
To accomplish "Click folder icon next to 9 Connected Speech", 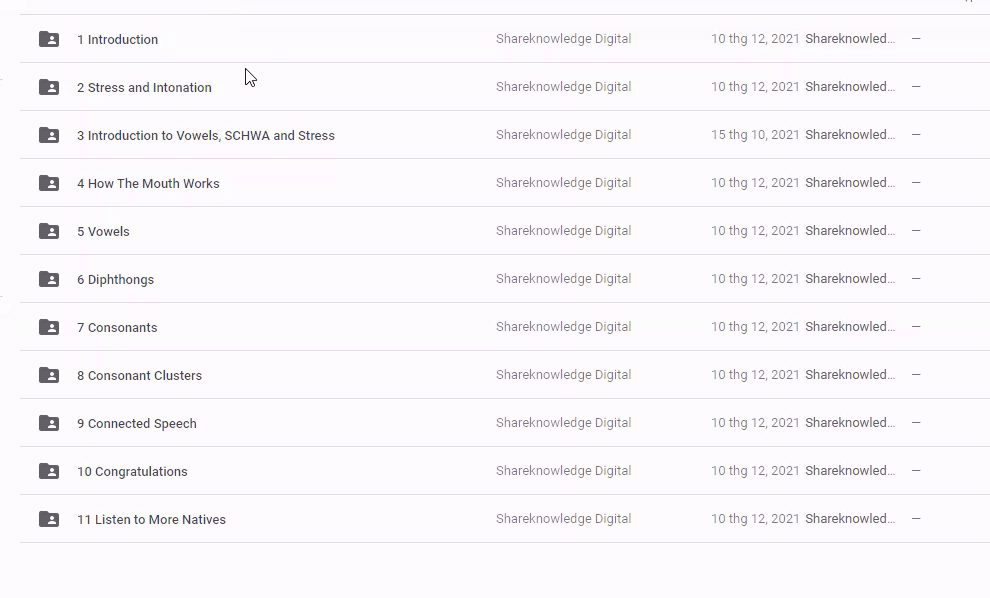I will coord(49,423).
